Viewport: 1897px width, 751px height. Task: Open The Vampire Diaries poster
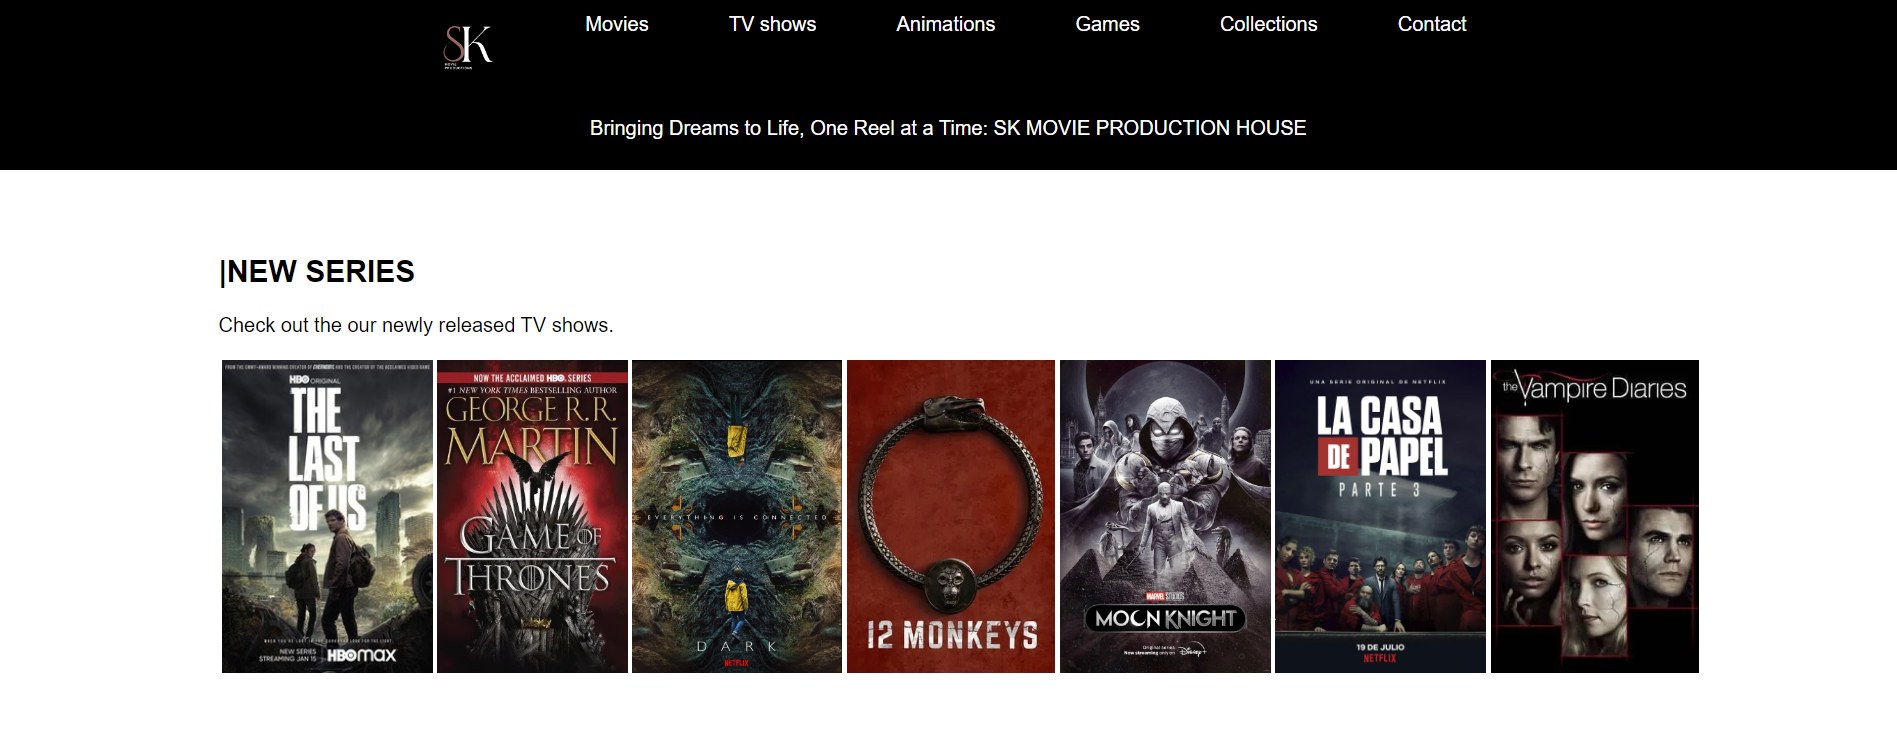(1594, 516)
